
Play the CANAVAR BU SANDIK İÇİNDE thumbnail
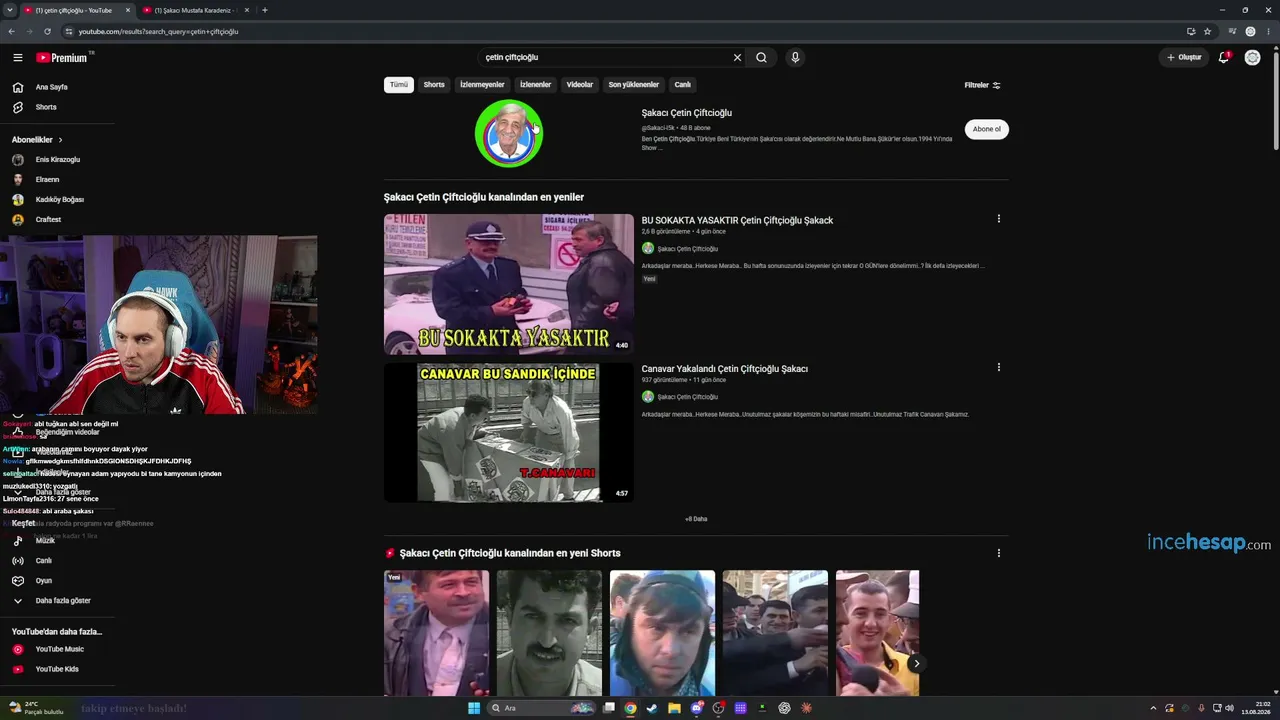point(509,432)
